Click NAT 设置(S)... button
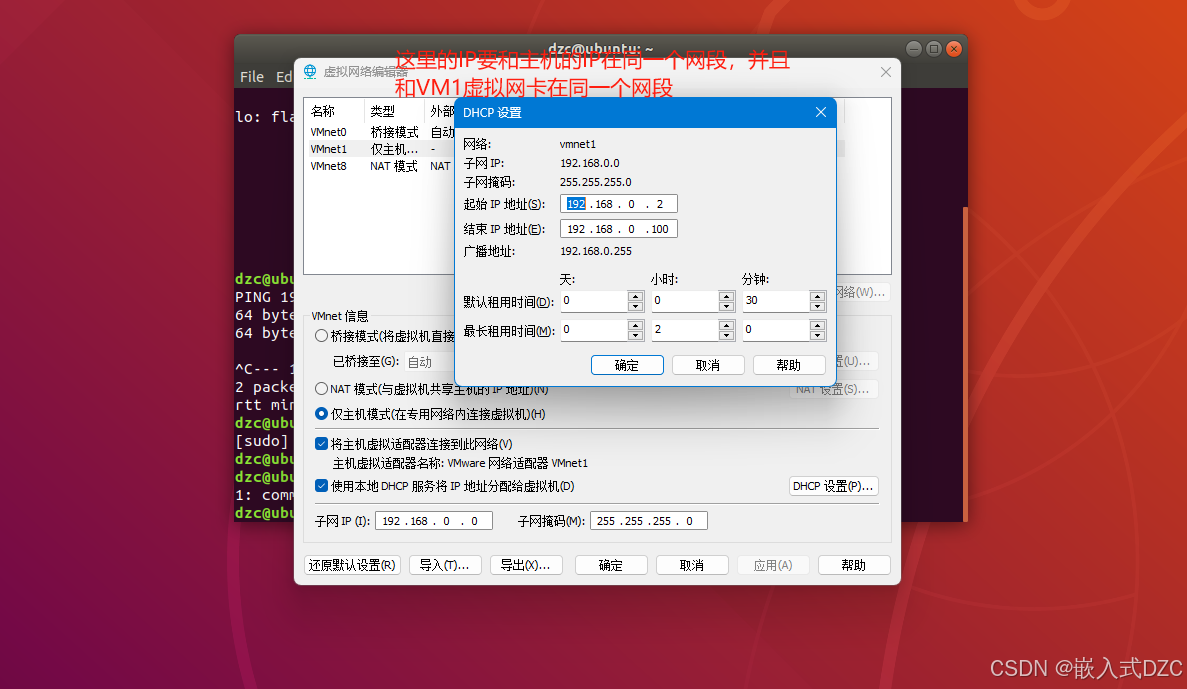Viewport: 1187px width, 689px height. point(833,389)
